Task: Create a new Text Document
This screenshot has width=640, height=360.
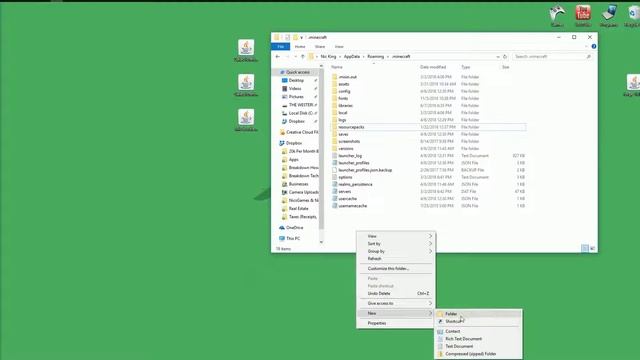Action: coord(478,346)
